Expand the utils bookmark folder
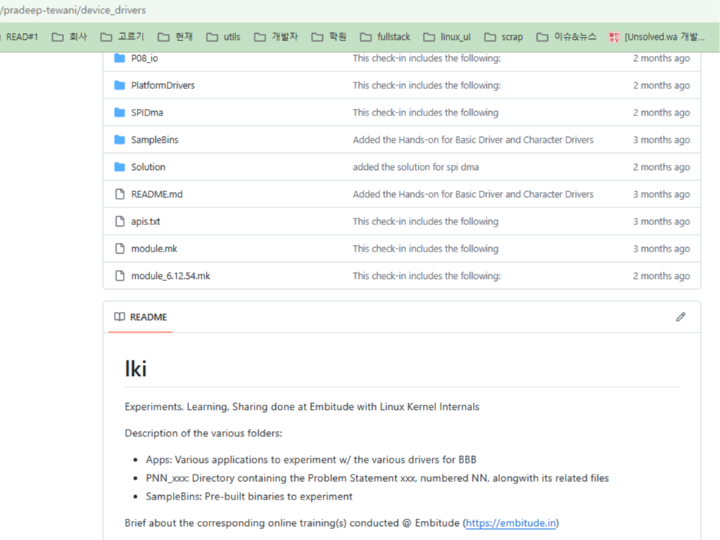 point(223,37)
